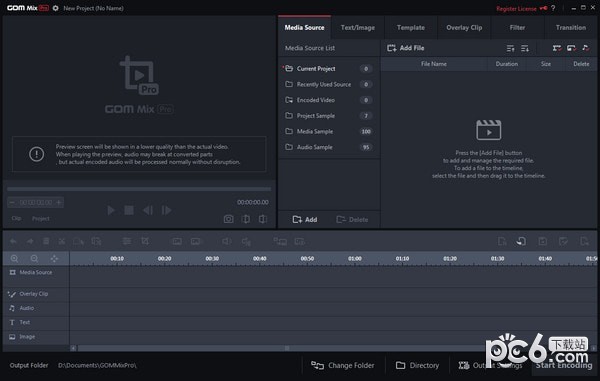Click the Add File icon
The height and width of the screenshot is (381, 600).
[x=391, y=48]
